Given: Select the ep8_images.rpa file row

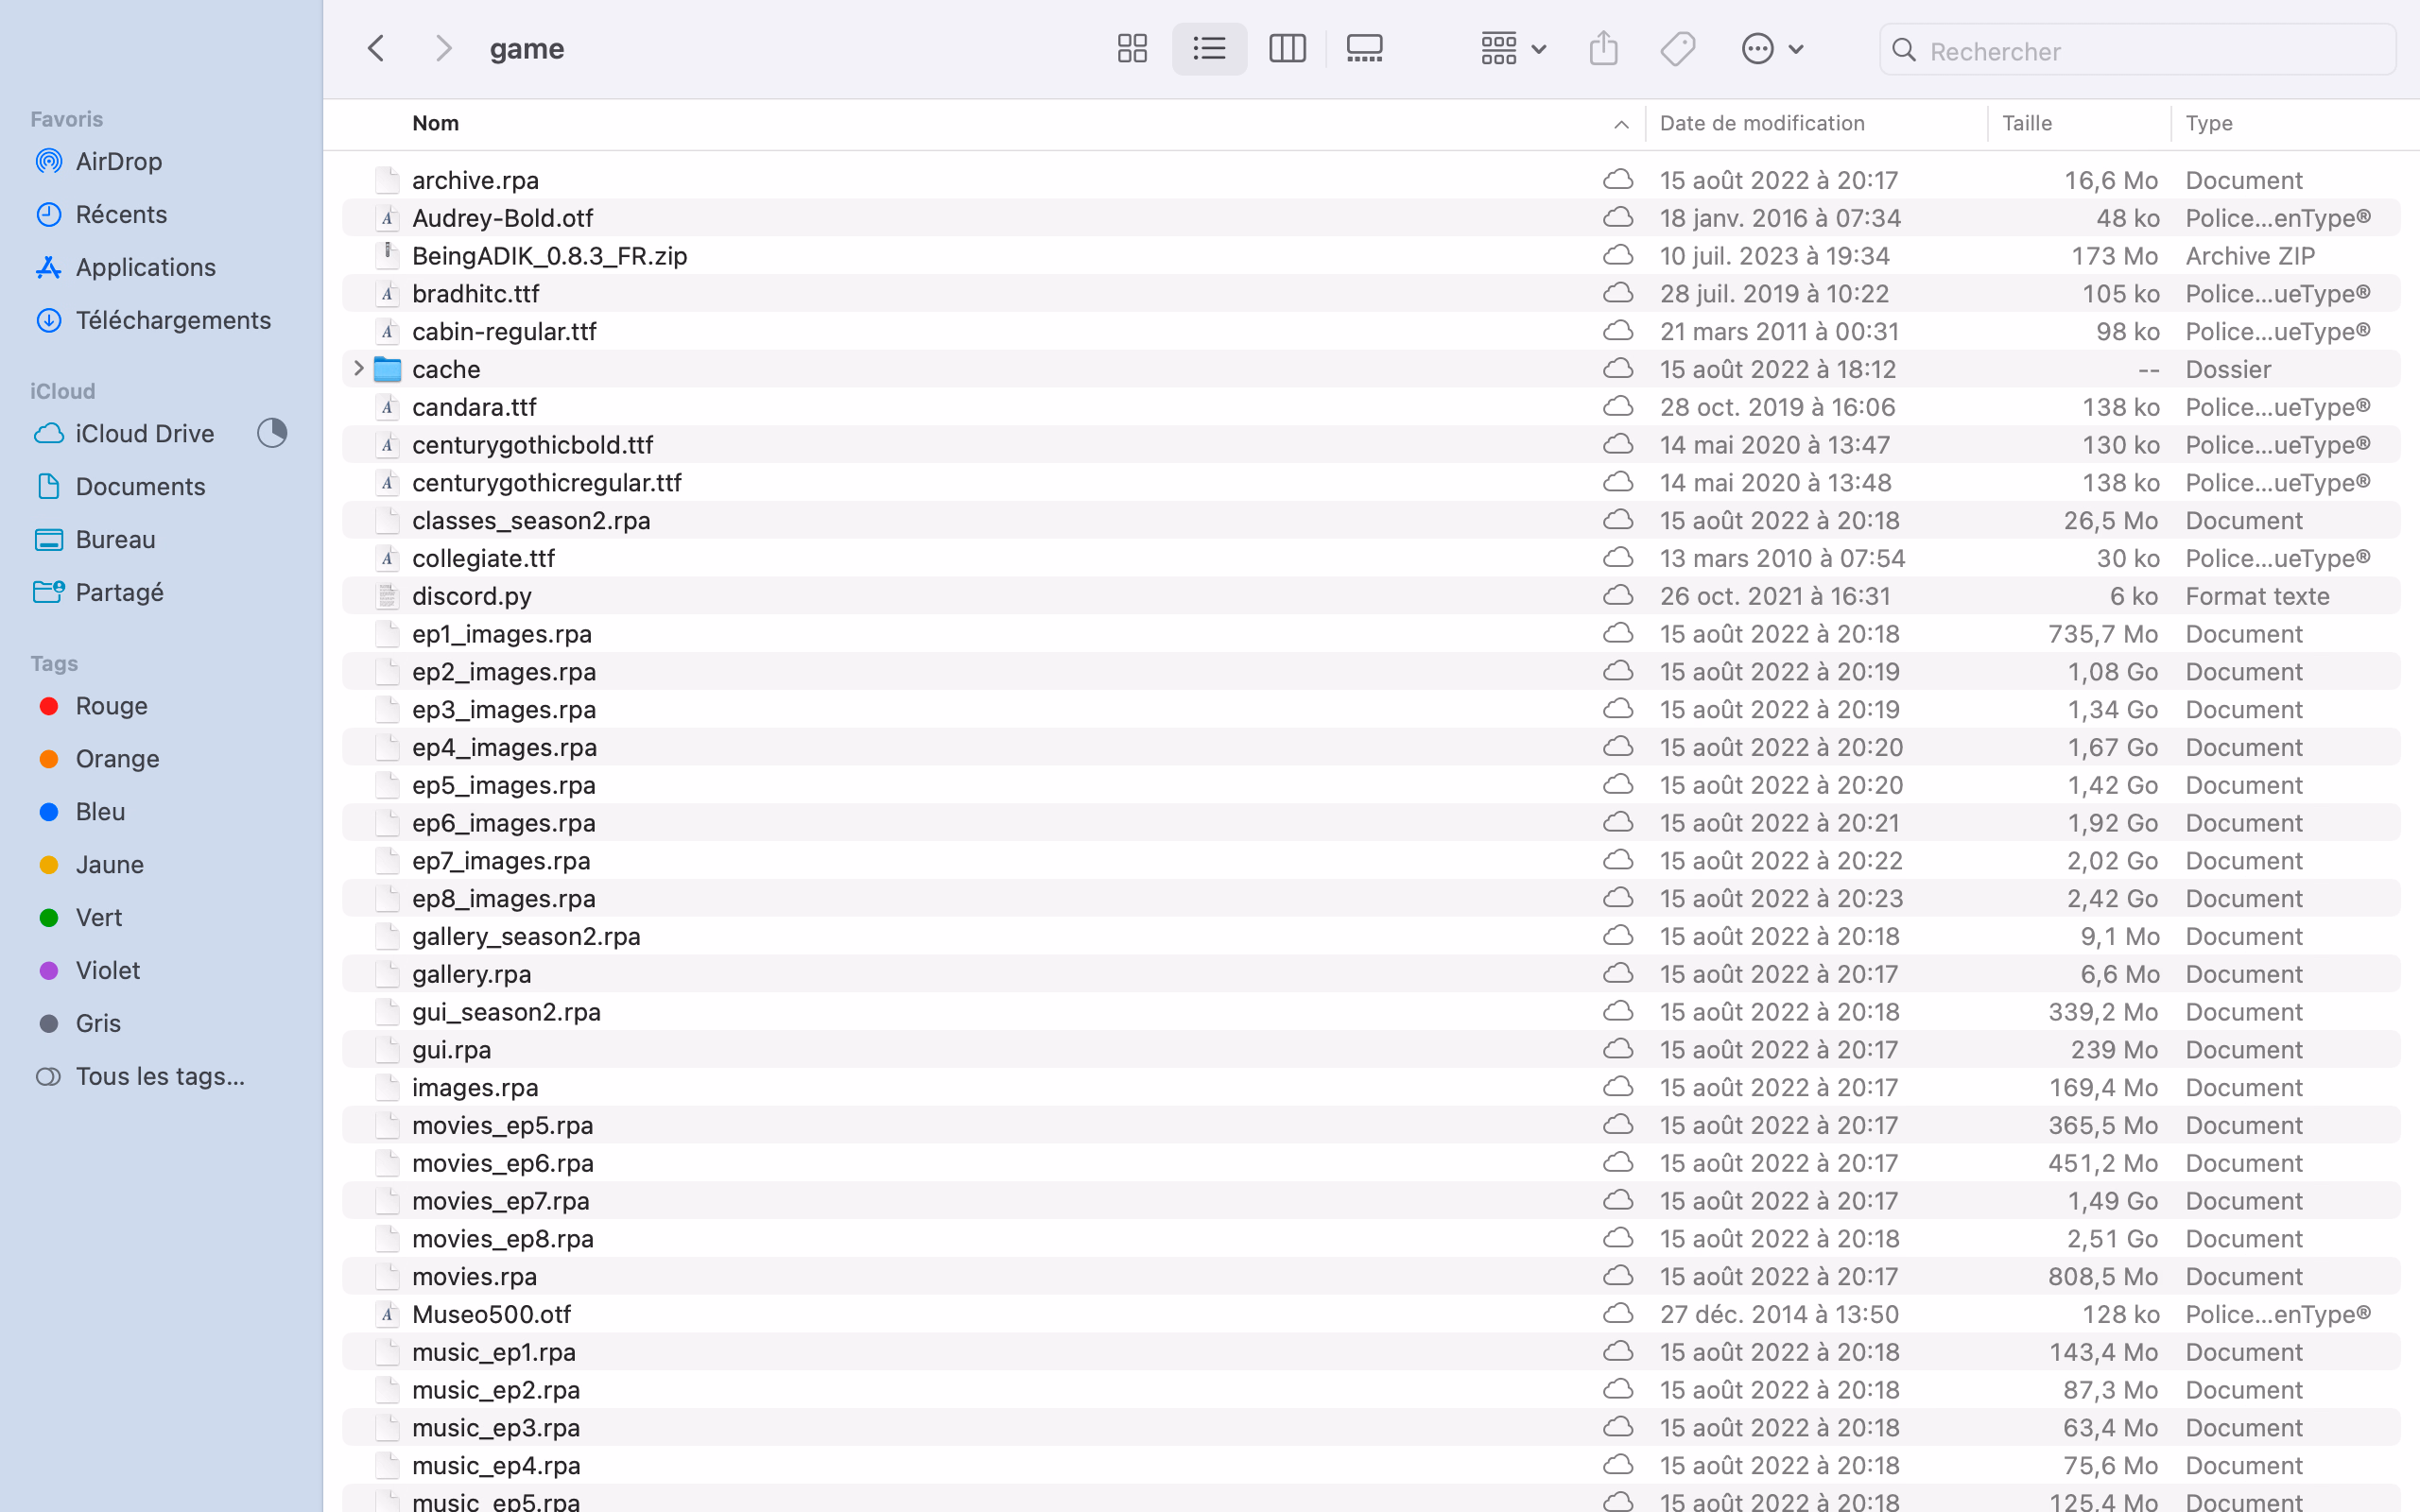Looking at the screenshot, I should [x=503, y=898].
